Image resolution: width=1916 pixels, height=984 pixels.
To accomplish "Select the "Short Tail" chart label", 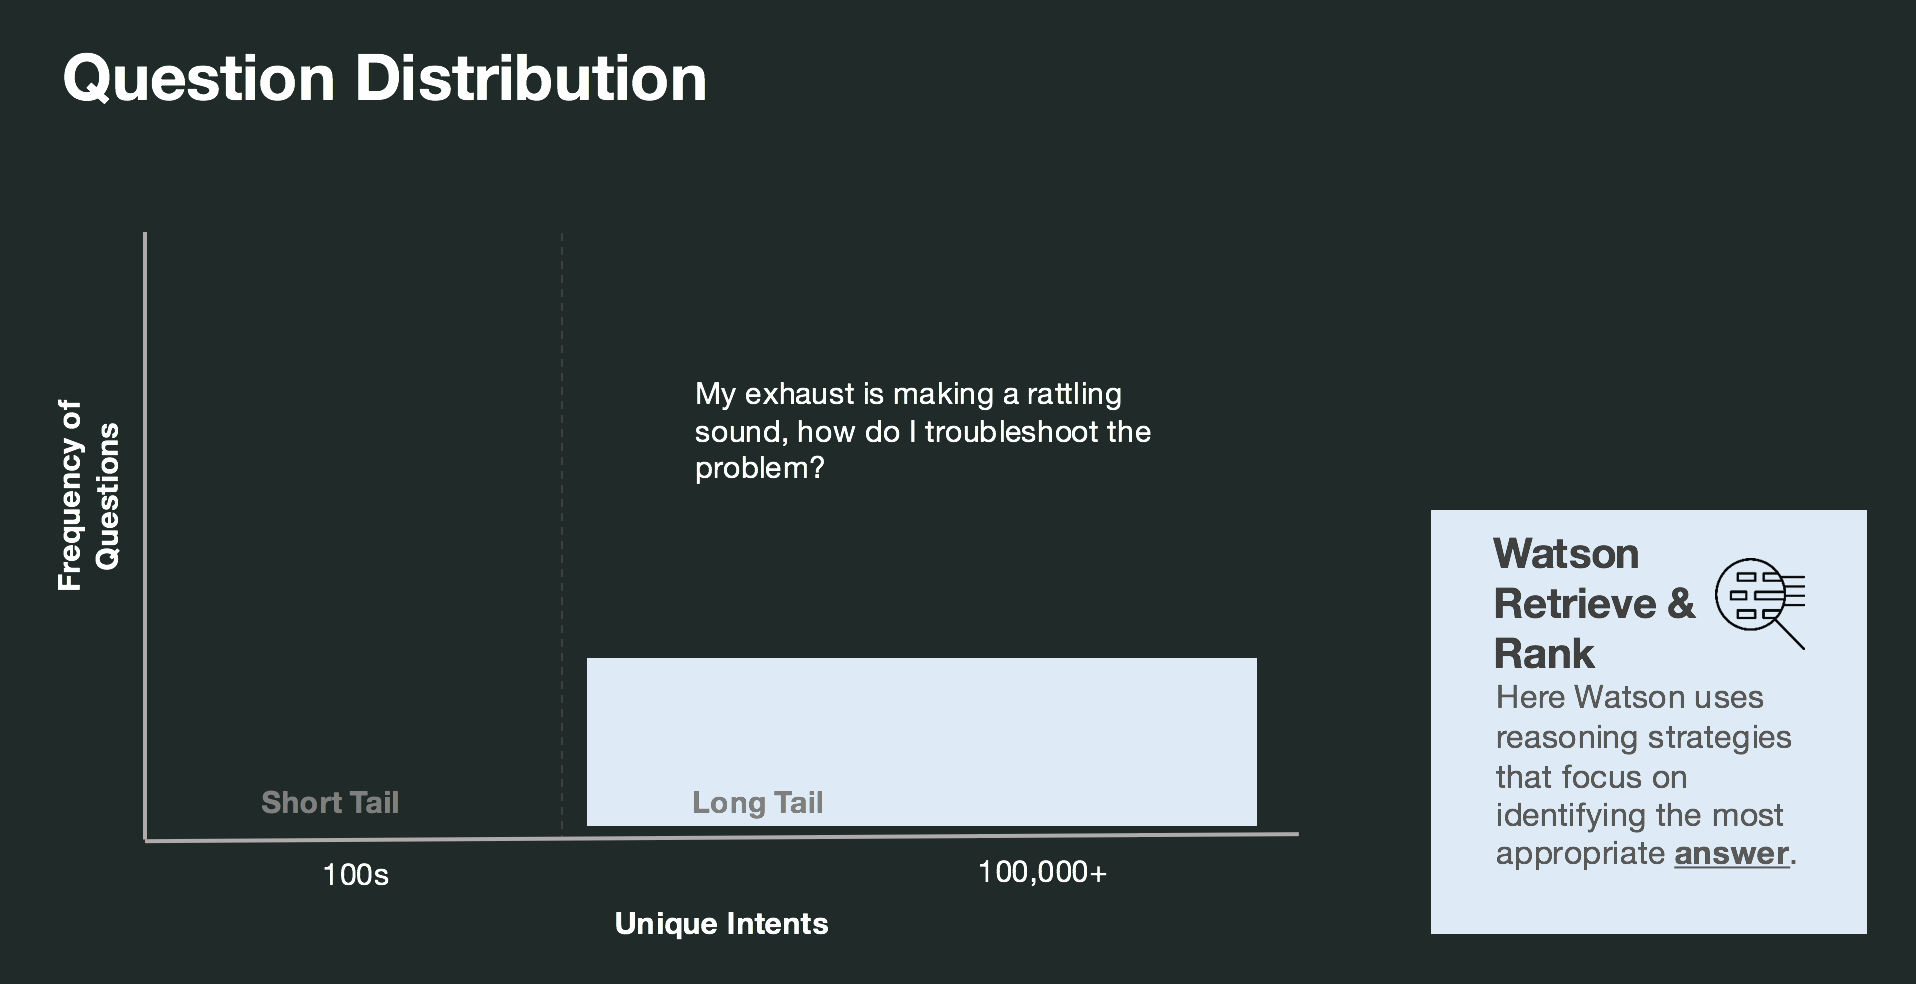I will 330,802.
